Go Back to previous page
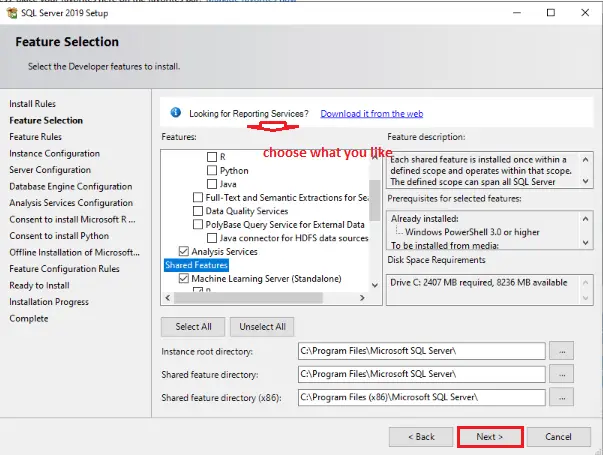The height and width of the screenshot is (455, 603). tap(421, 437)
